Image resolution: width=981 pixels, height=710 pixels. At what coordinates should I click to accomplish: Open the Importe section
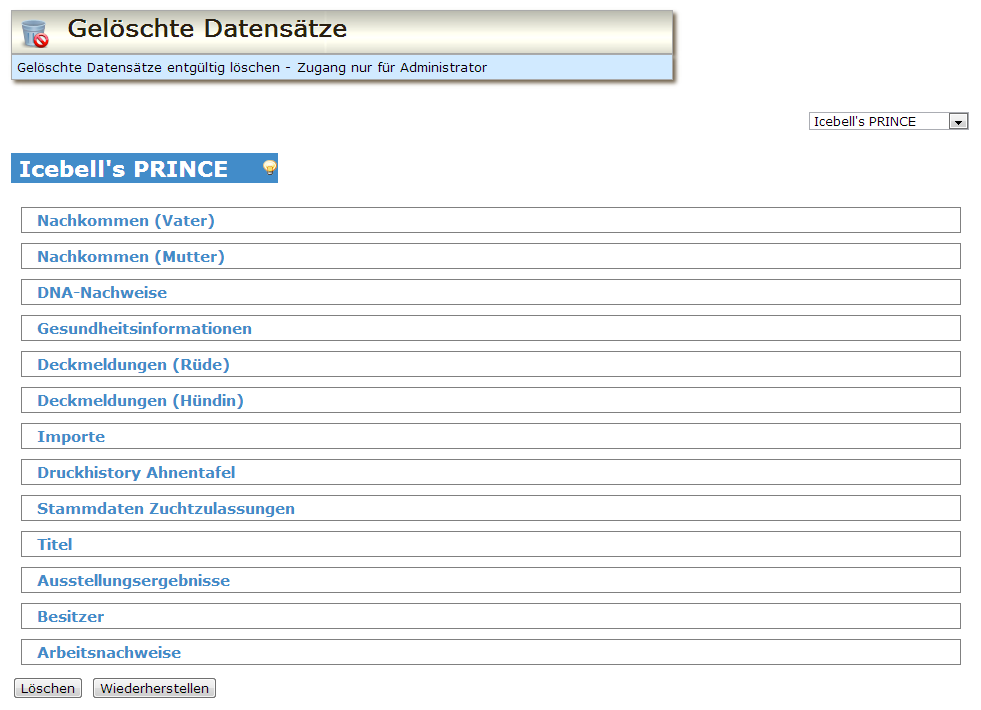(71, 437)
